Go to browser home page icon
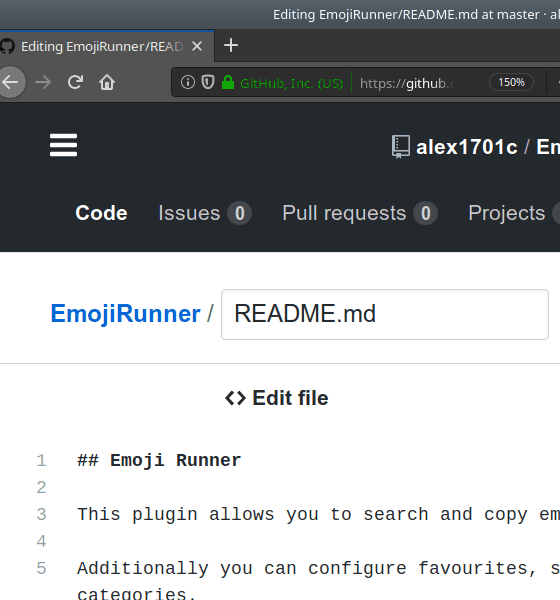 pos(107,82)
